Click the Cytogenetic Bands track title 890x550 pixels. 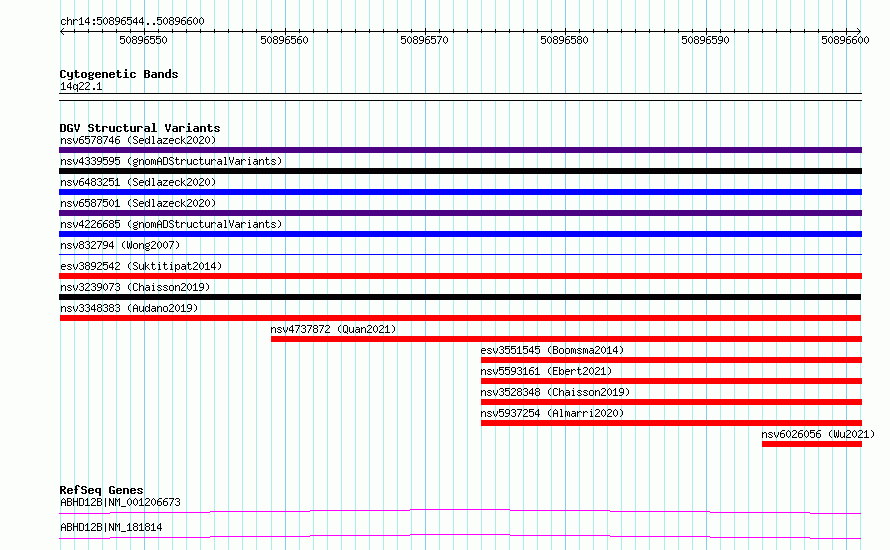(x=119, y=74)
